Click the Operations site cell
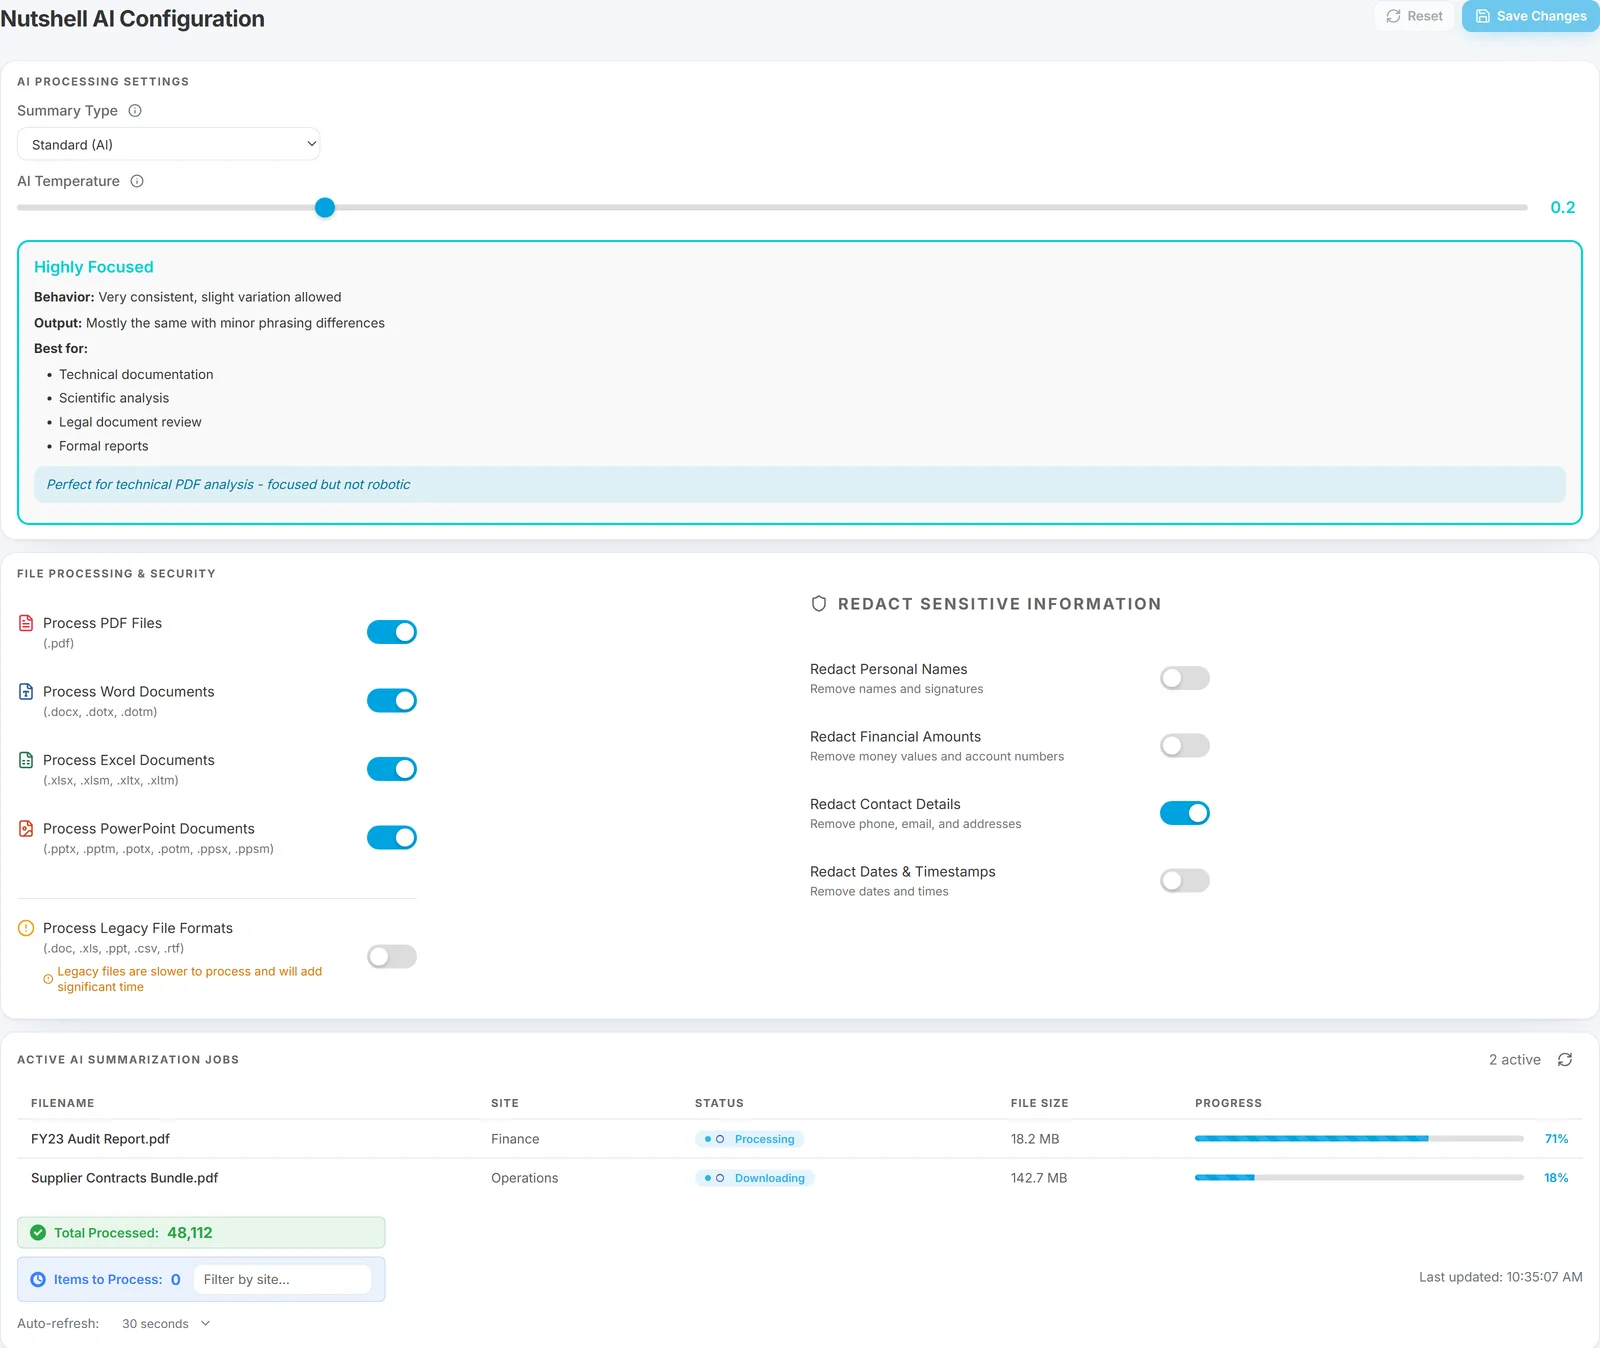 pyautogui.click(x=524, y=1178)
